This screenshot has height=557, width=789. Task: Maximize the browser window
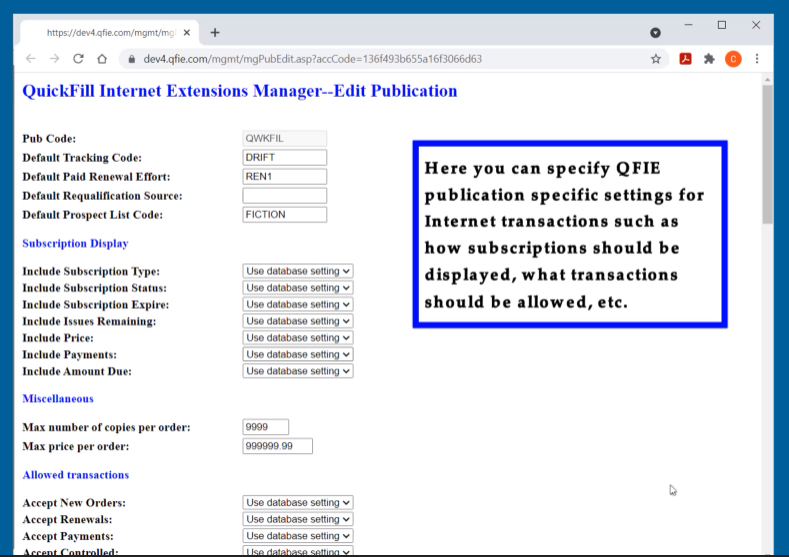(x=722, y=25)
